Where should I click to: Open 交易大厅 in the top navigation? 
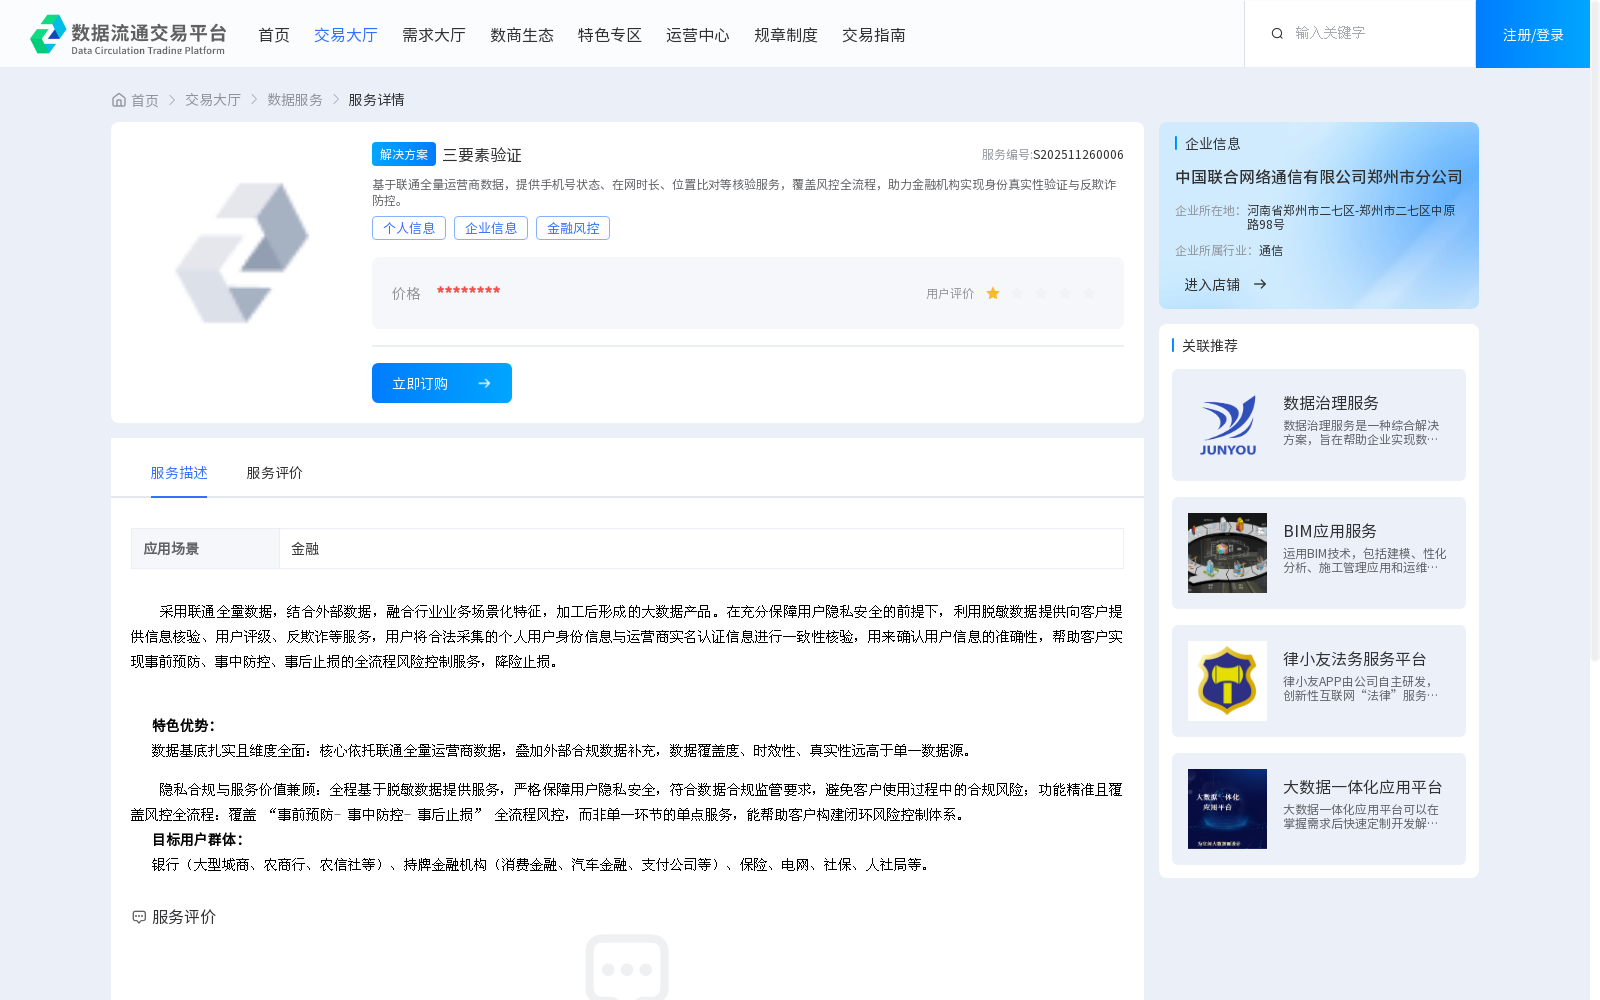pyautogui.click(x=346, y=35)
